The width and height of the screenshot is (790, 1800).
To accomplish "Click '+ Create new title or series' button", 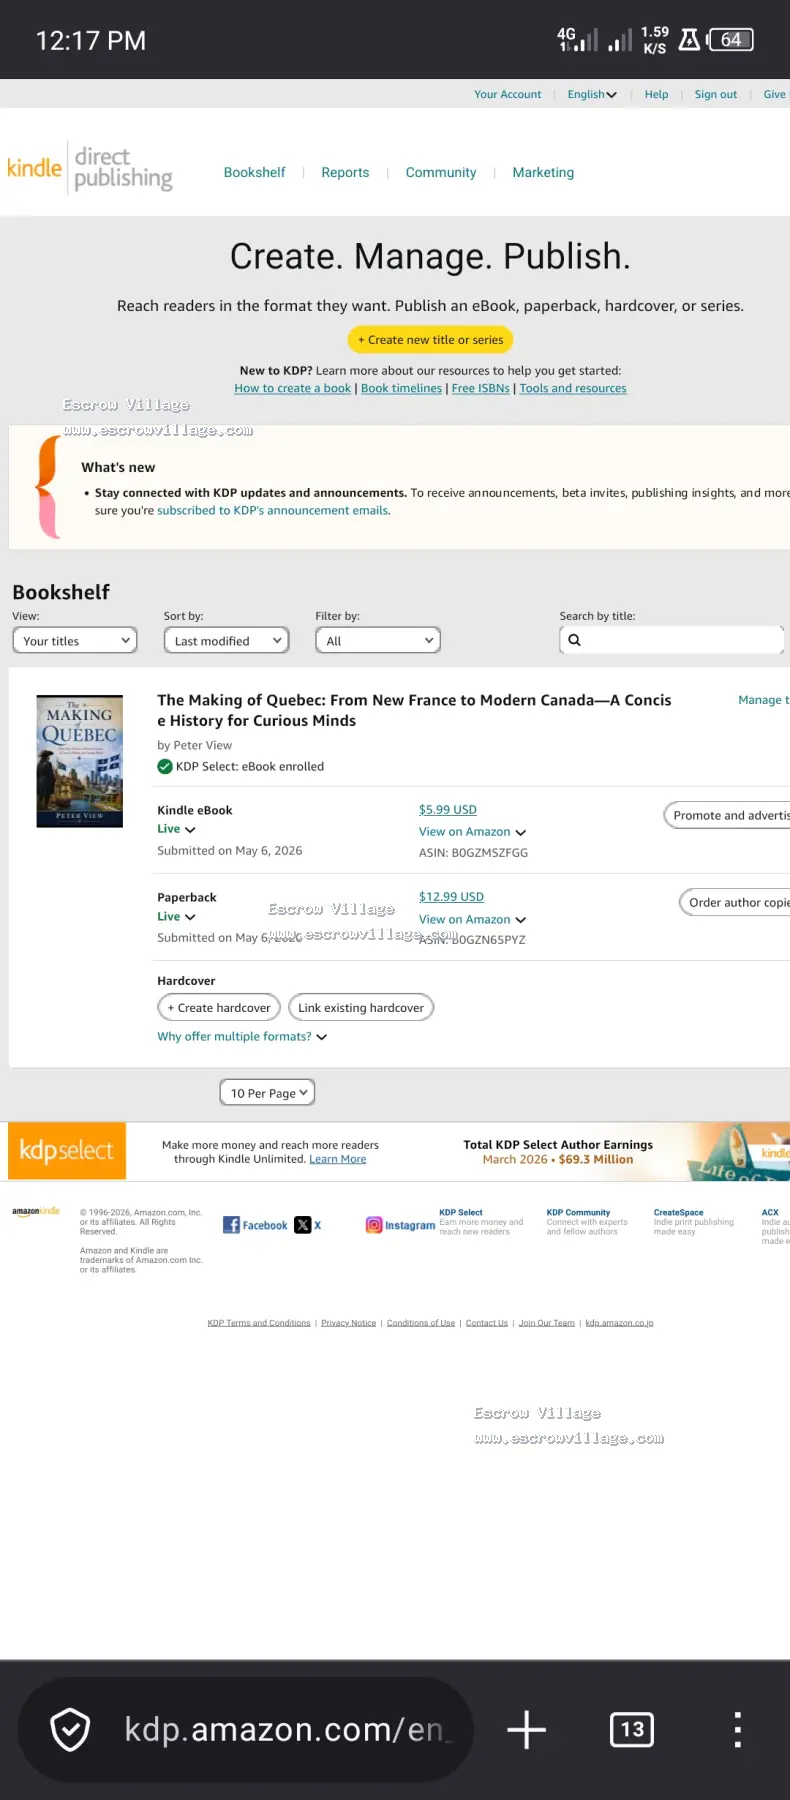I will pyautogui.click(x=430, y=340).
